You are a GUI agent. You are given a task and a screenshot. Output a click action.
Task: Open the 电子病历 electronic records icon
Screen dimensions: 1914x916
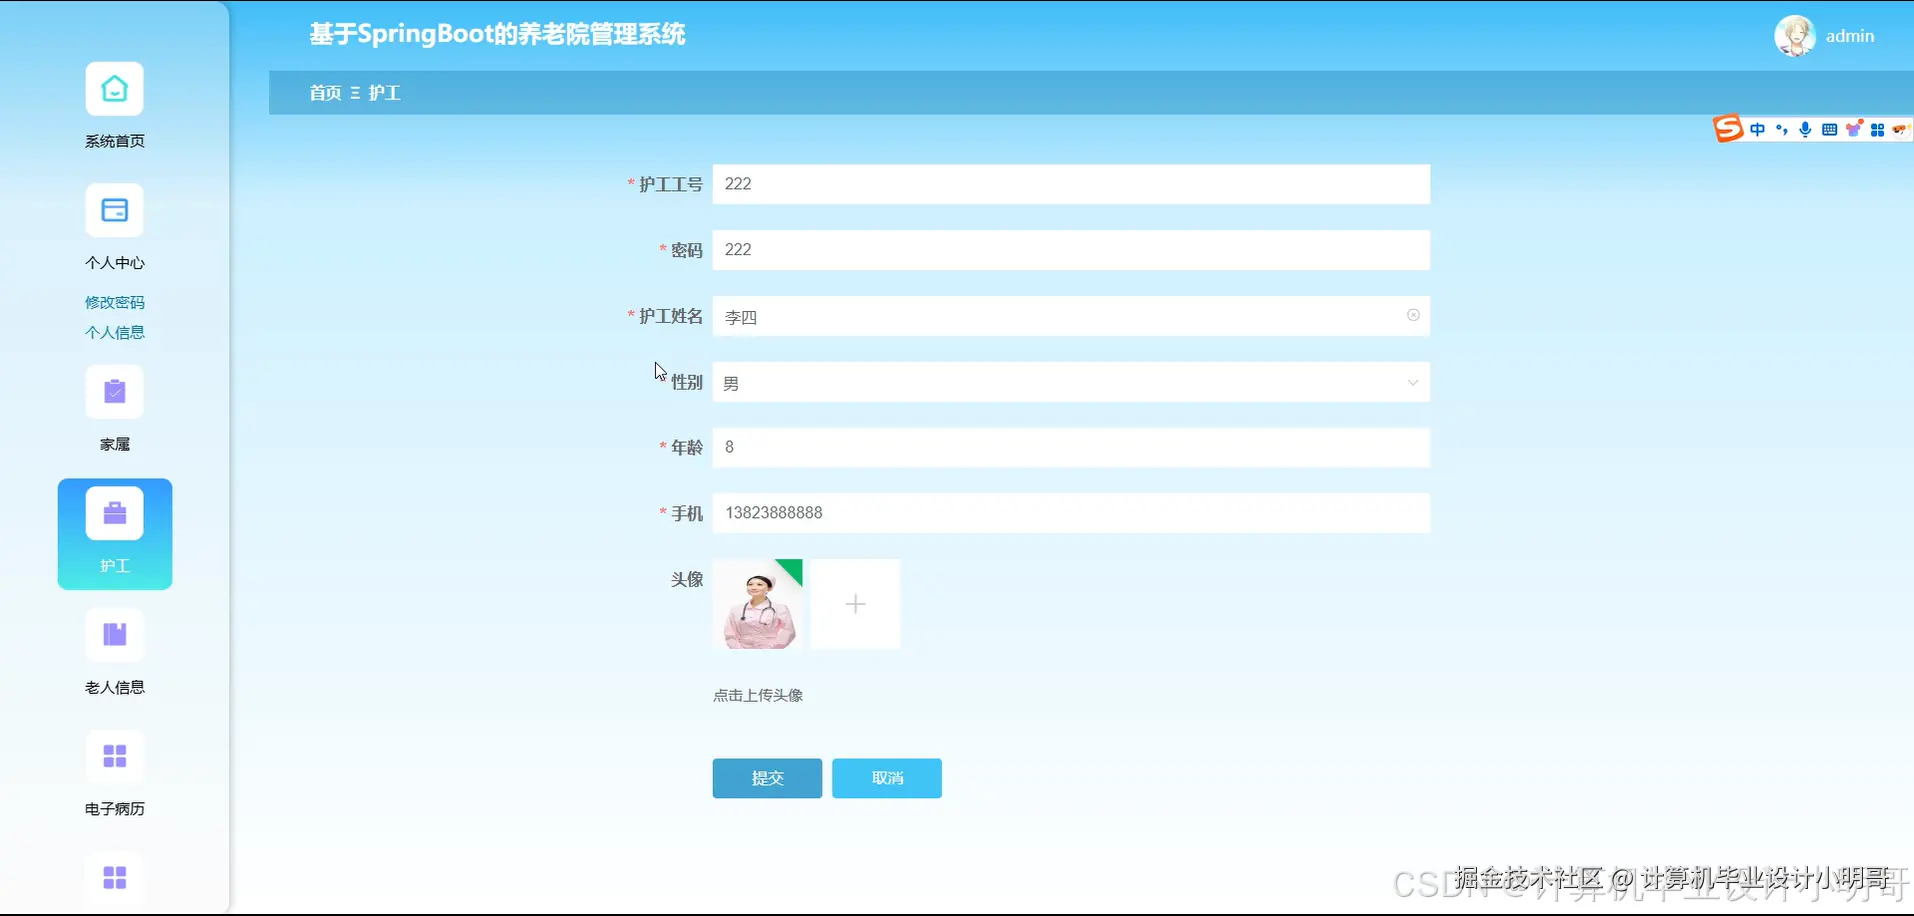[x=114, y=757]
